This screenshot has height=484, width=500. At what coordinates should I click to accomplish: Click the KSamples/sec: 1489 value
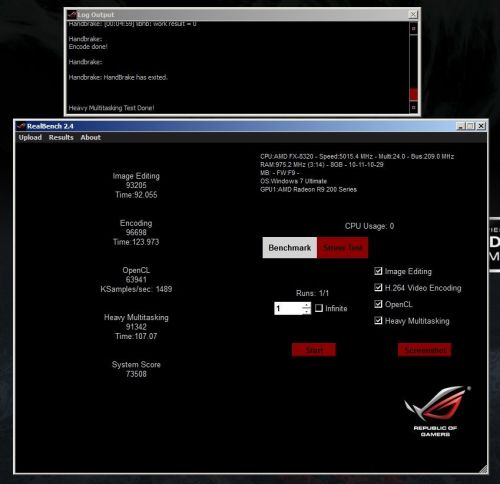pyautogui.click(x=136, y=289)
